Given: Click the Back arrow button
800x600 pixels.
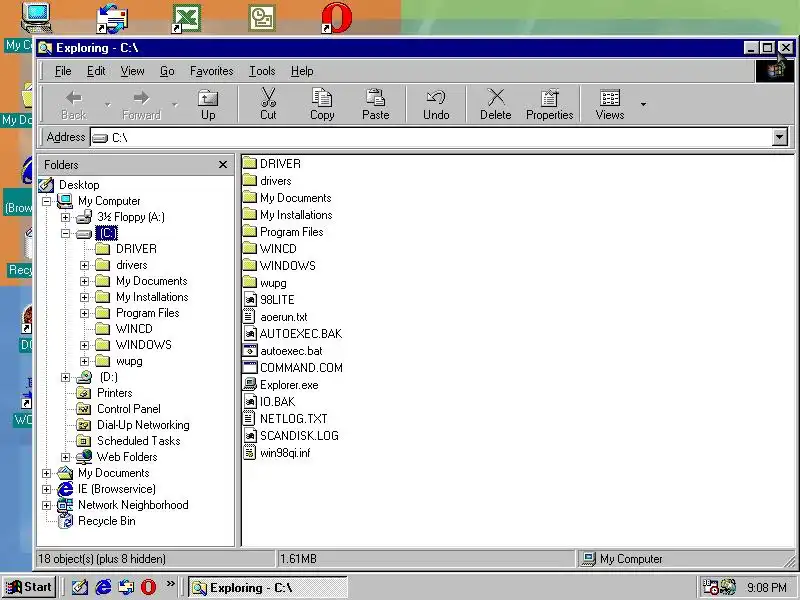Looking at the screenshot, I should 74,105.
